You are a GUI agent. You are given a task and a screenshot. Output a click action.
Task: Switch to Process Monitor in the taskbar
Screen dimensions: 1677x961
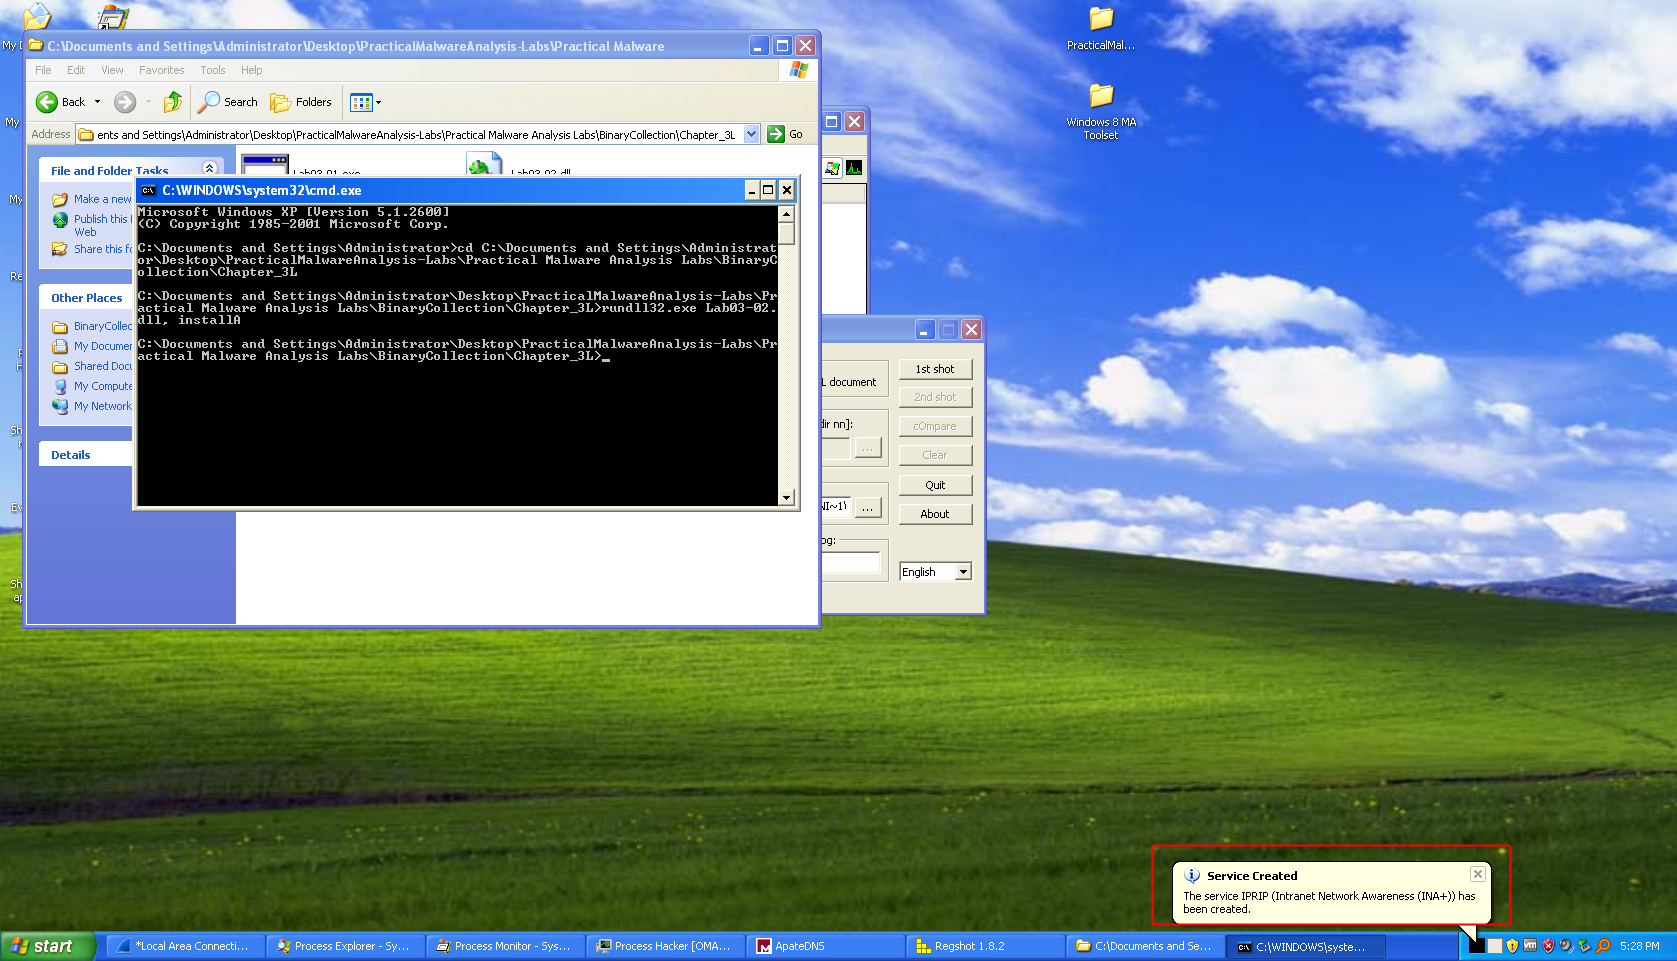click(505, 946)
